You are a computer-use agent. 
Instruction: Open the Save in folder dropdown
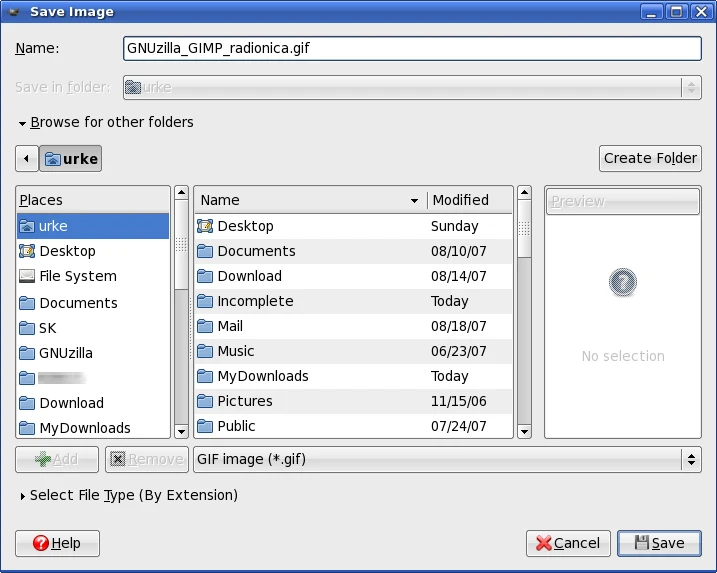(x=412, y=87)
